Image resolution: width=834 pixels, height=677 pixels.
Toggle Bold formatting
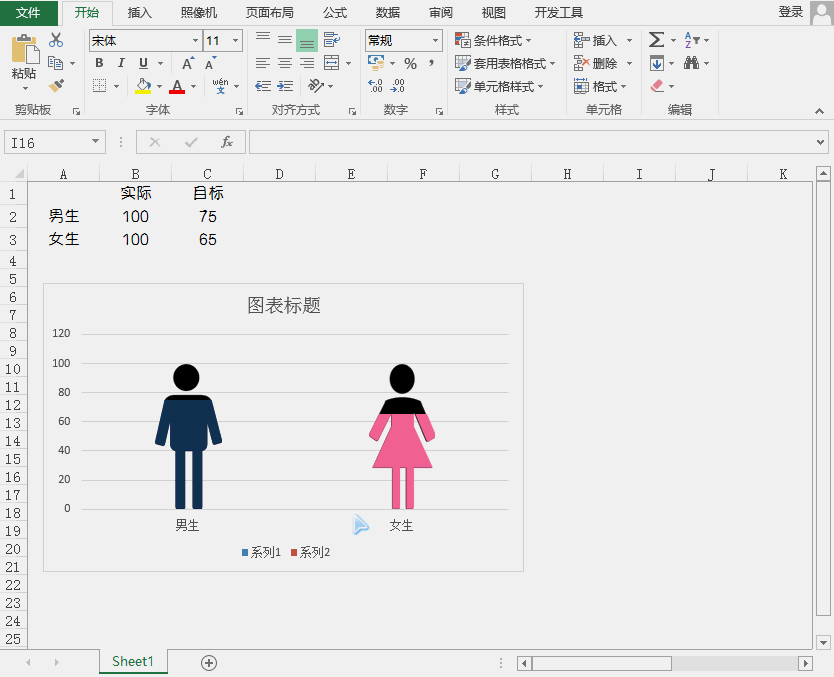(99, 63)
